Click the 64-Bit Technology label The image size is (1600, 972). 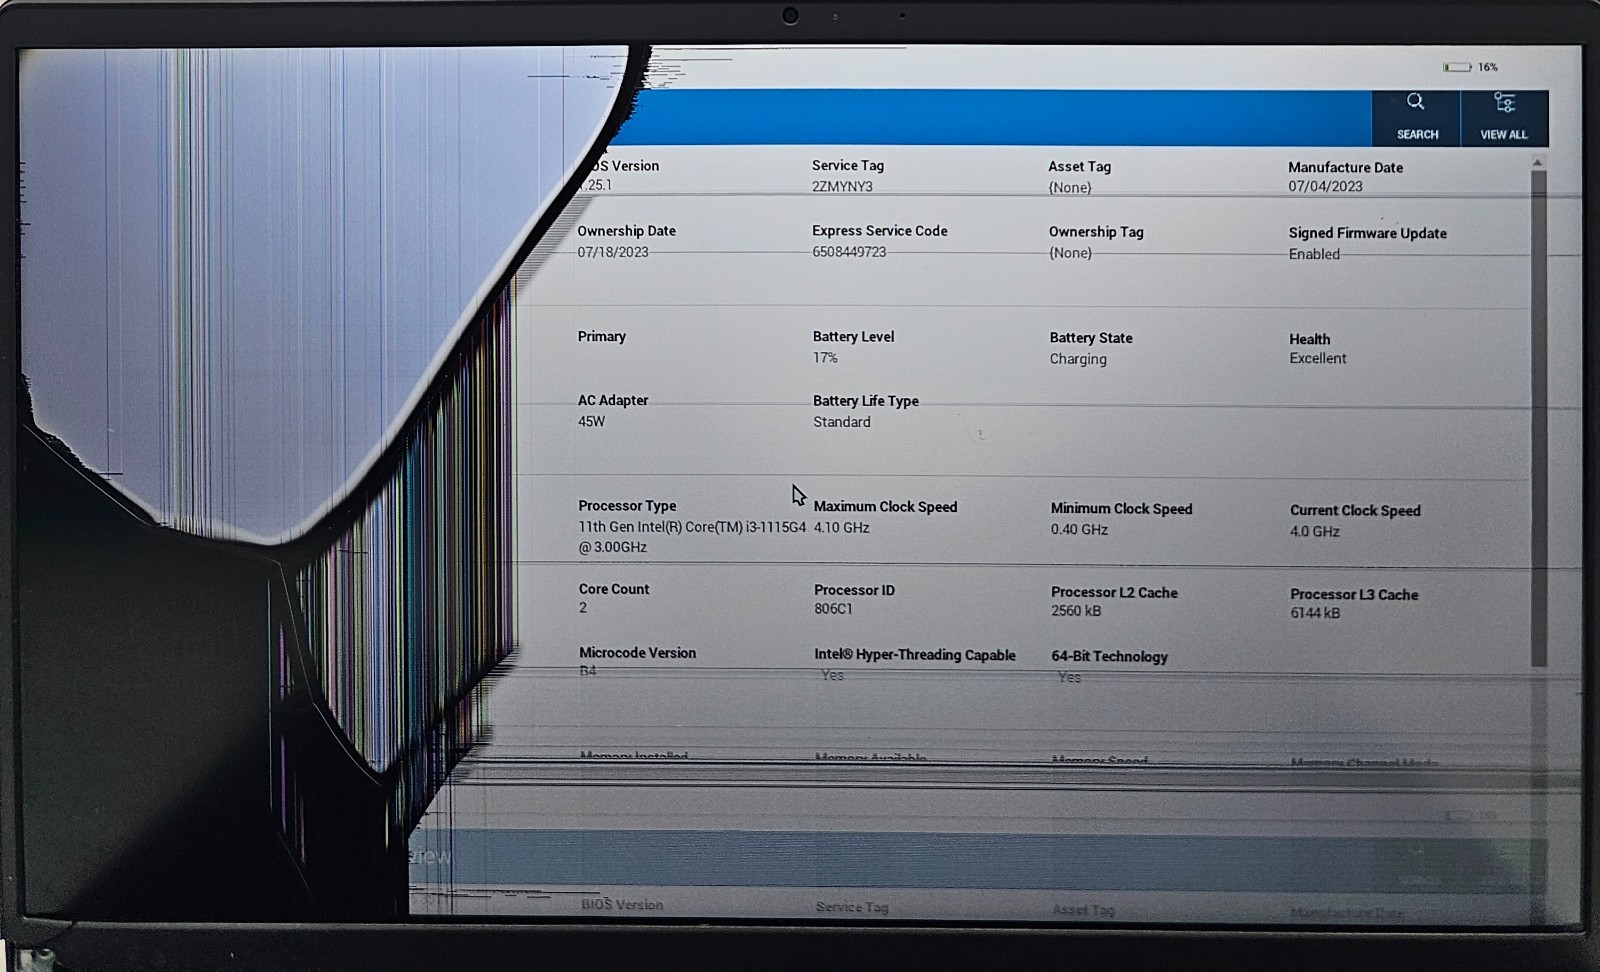pos(1109,656)
